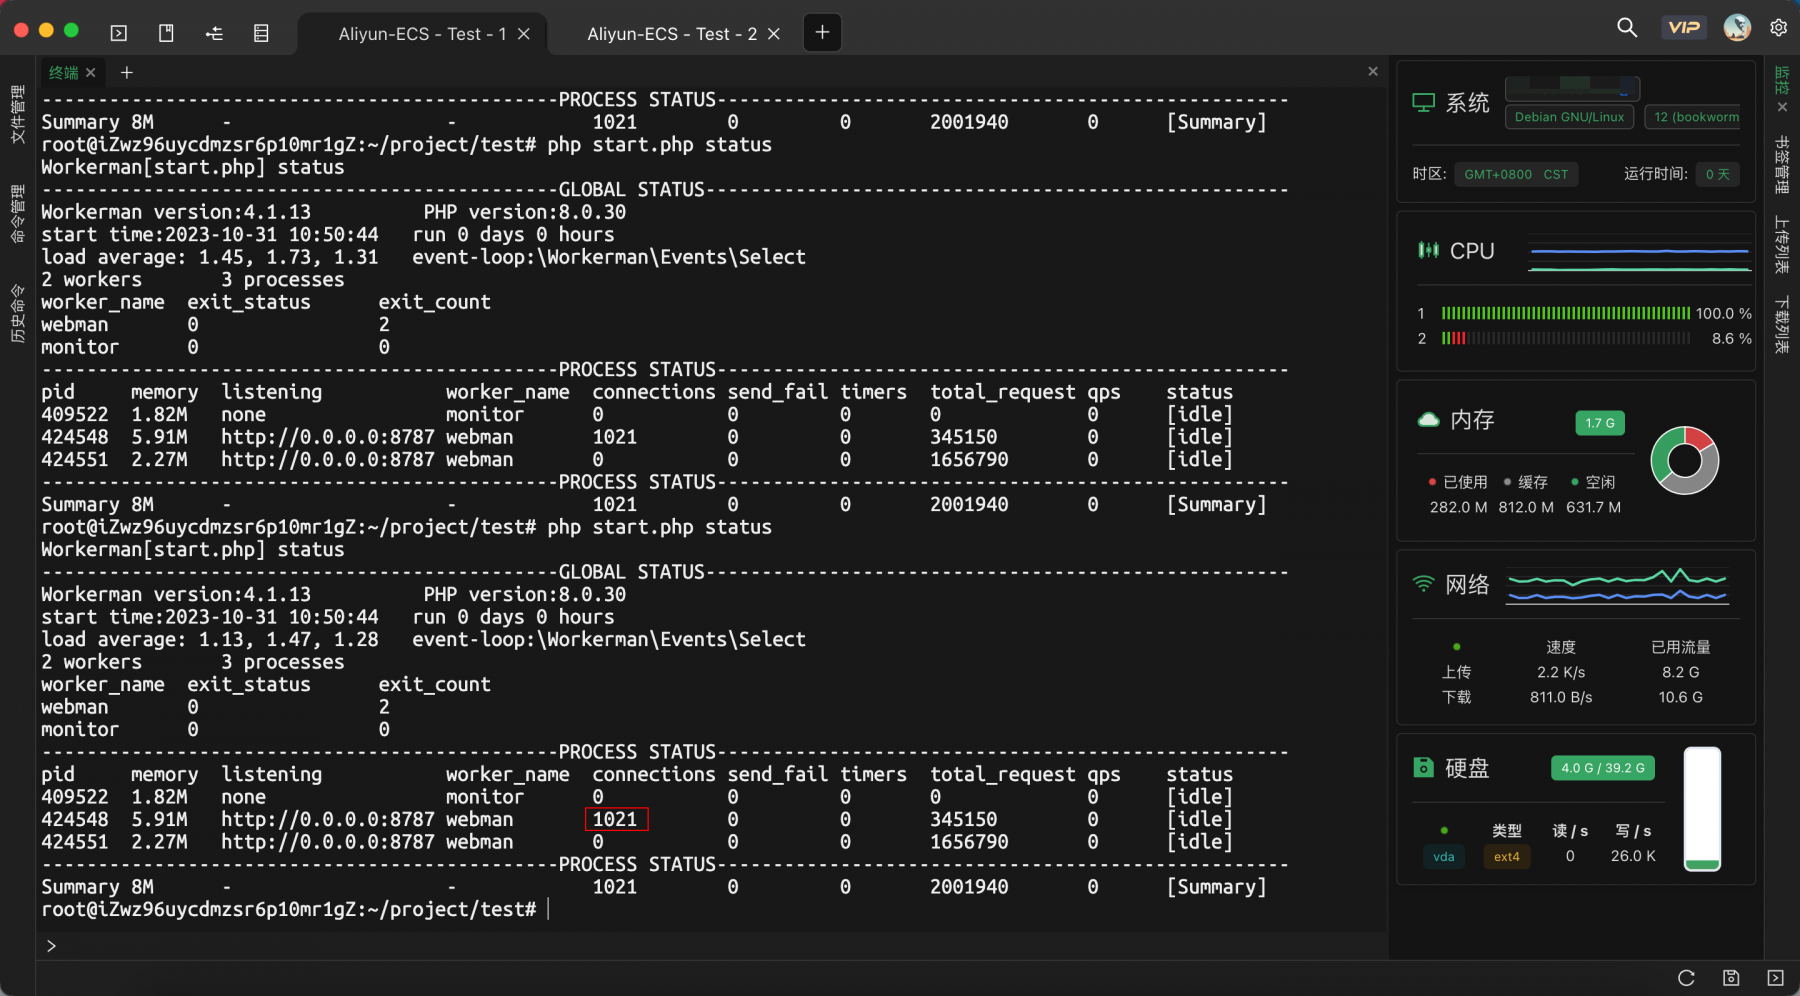Click the VIP badge
This screenshot has width=1800, height=996.
(1684, 28)
